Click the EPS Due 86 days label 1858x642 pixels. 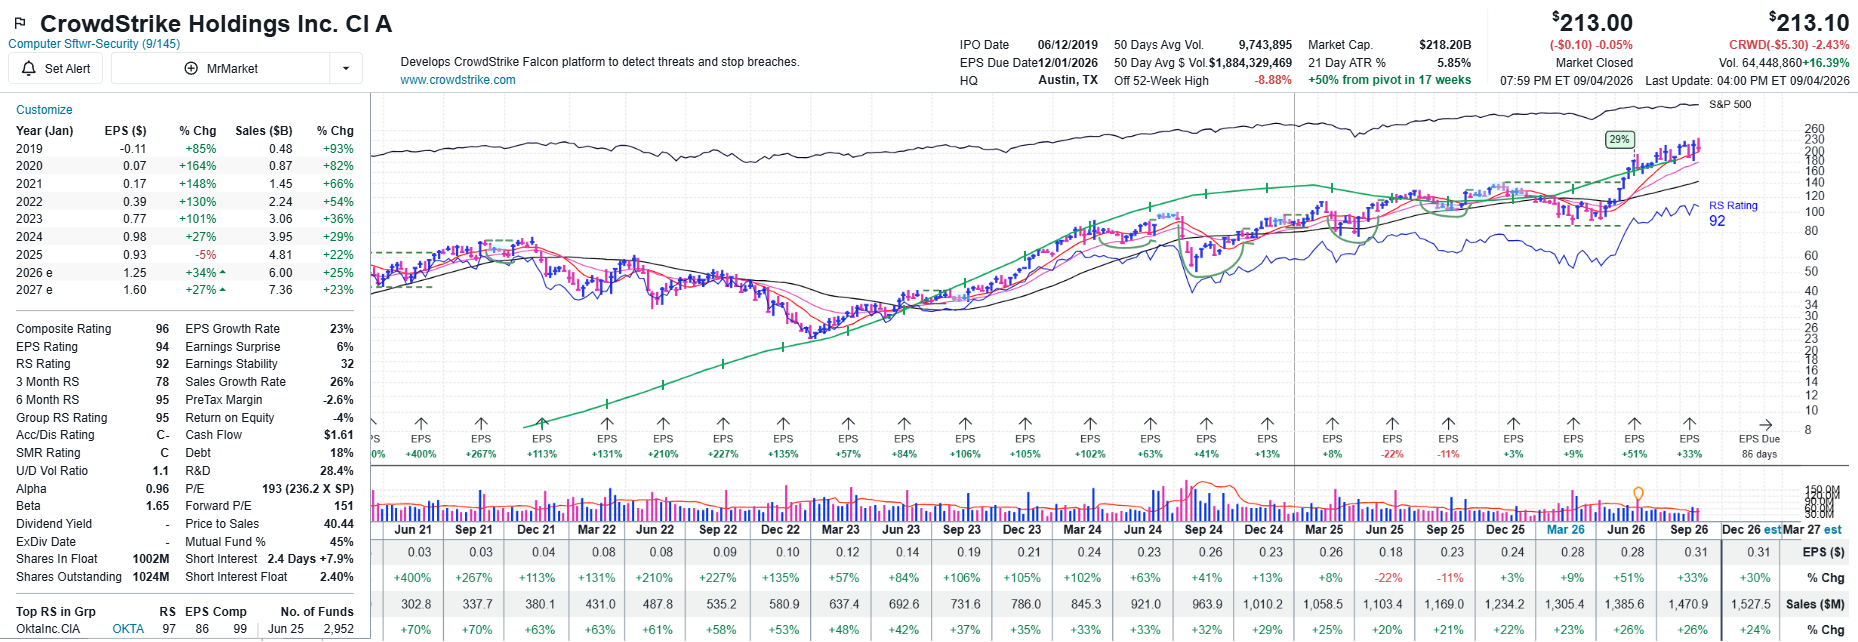[1759, 446]
